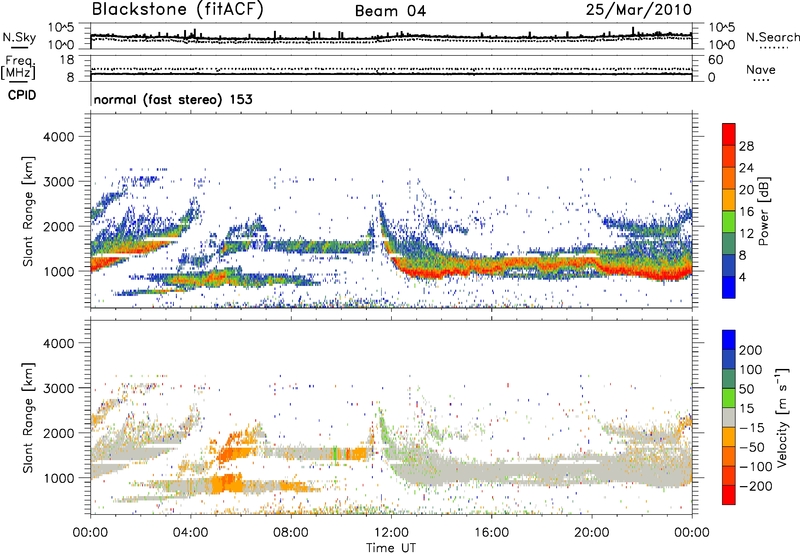Click the "04:00" time tick label
Viewport: 800px width, 554px height.
190,533
